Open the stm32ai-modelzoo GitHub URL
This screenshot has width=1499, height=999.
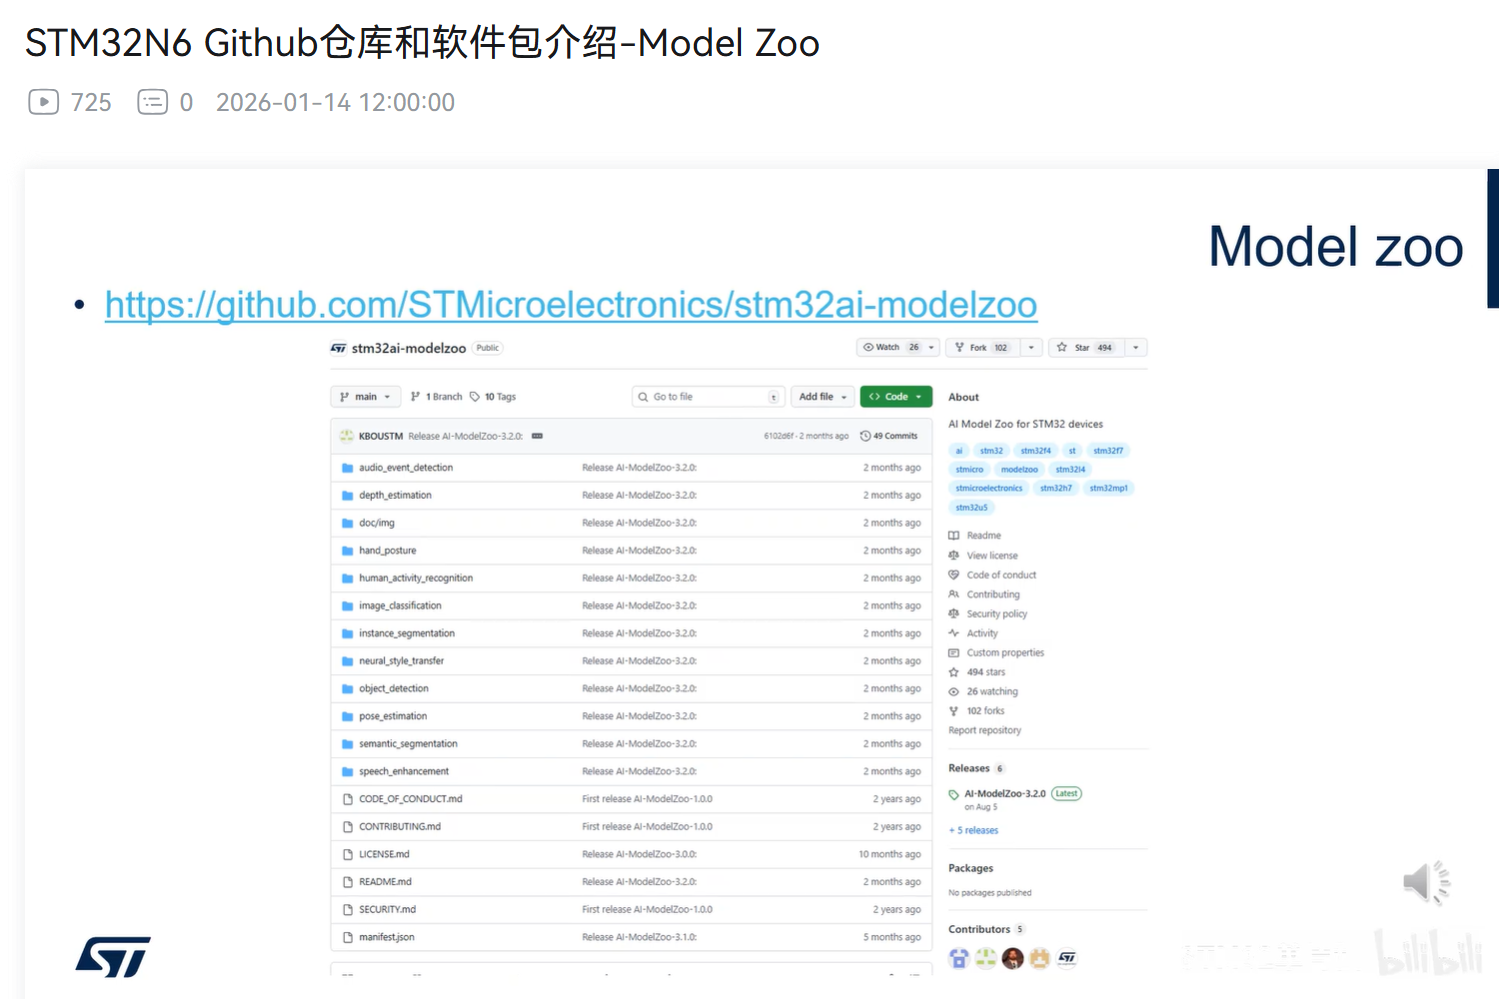(571, 305)
